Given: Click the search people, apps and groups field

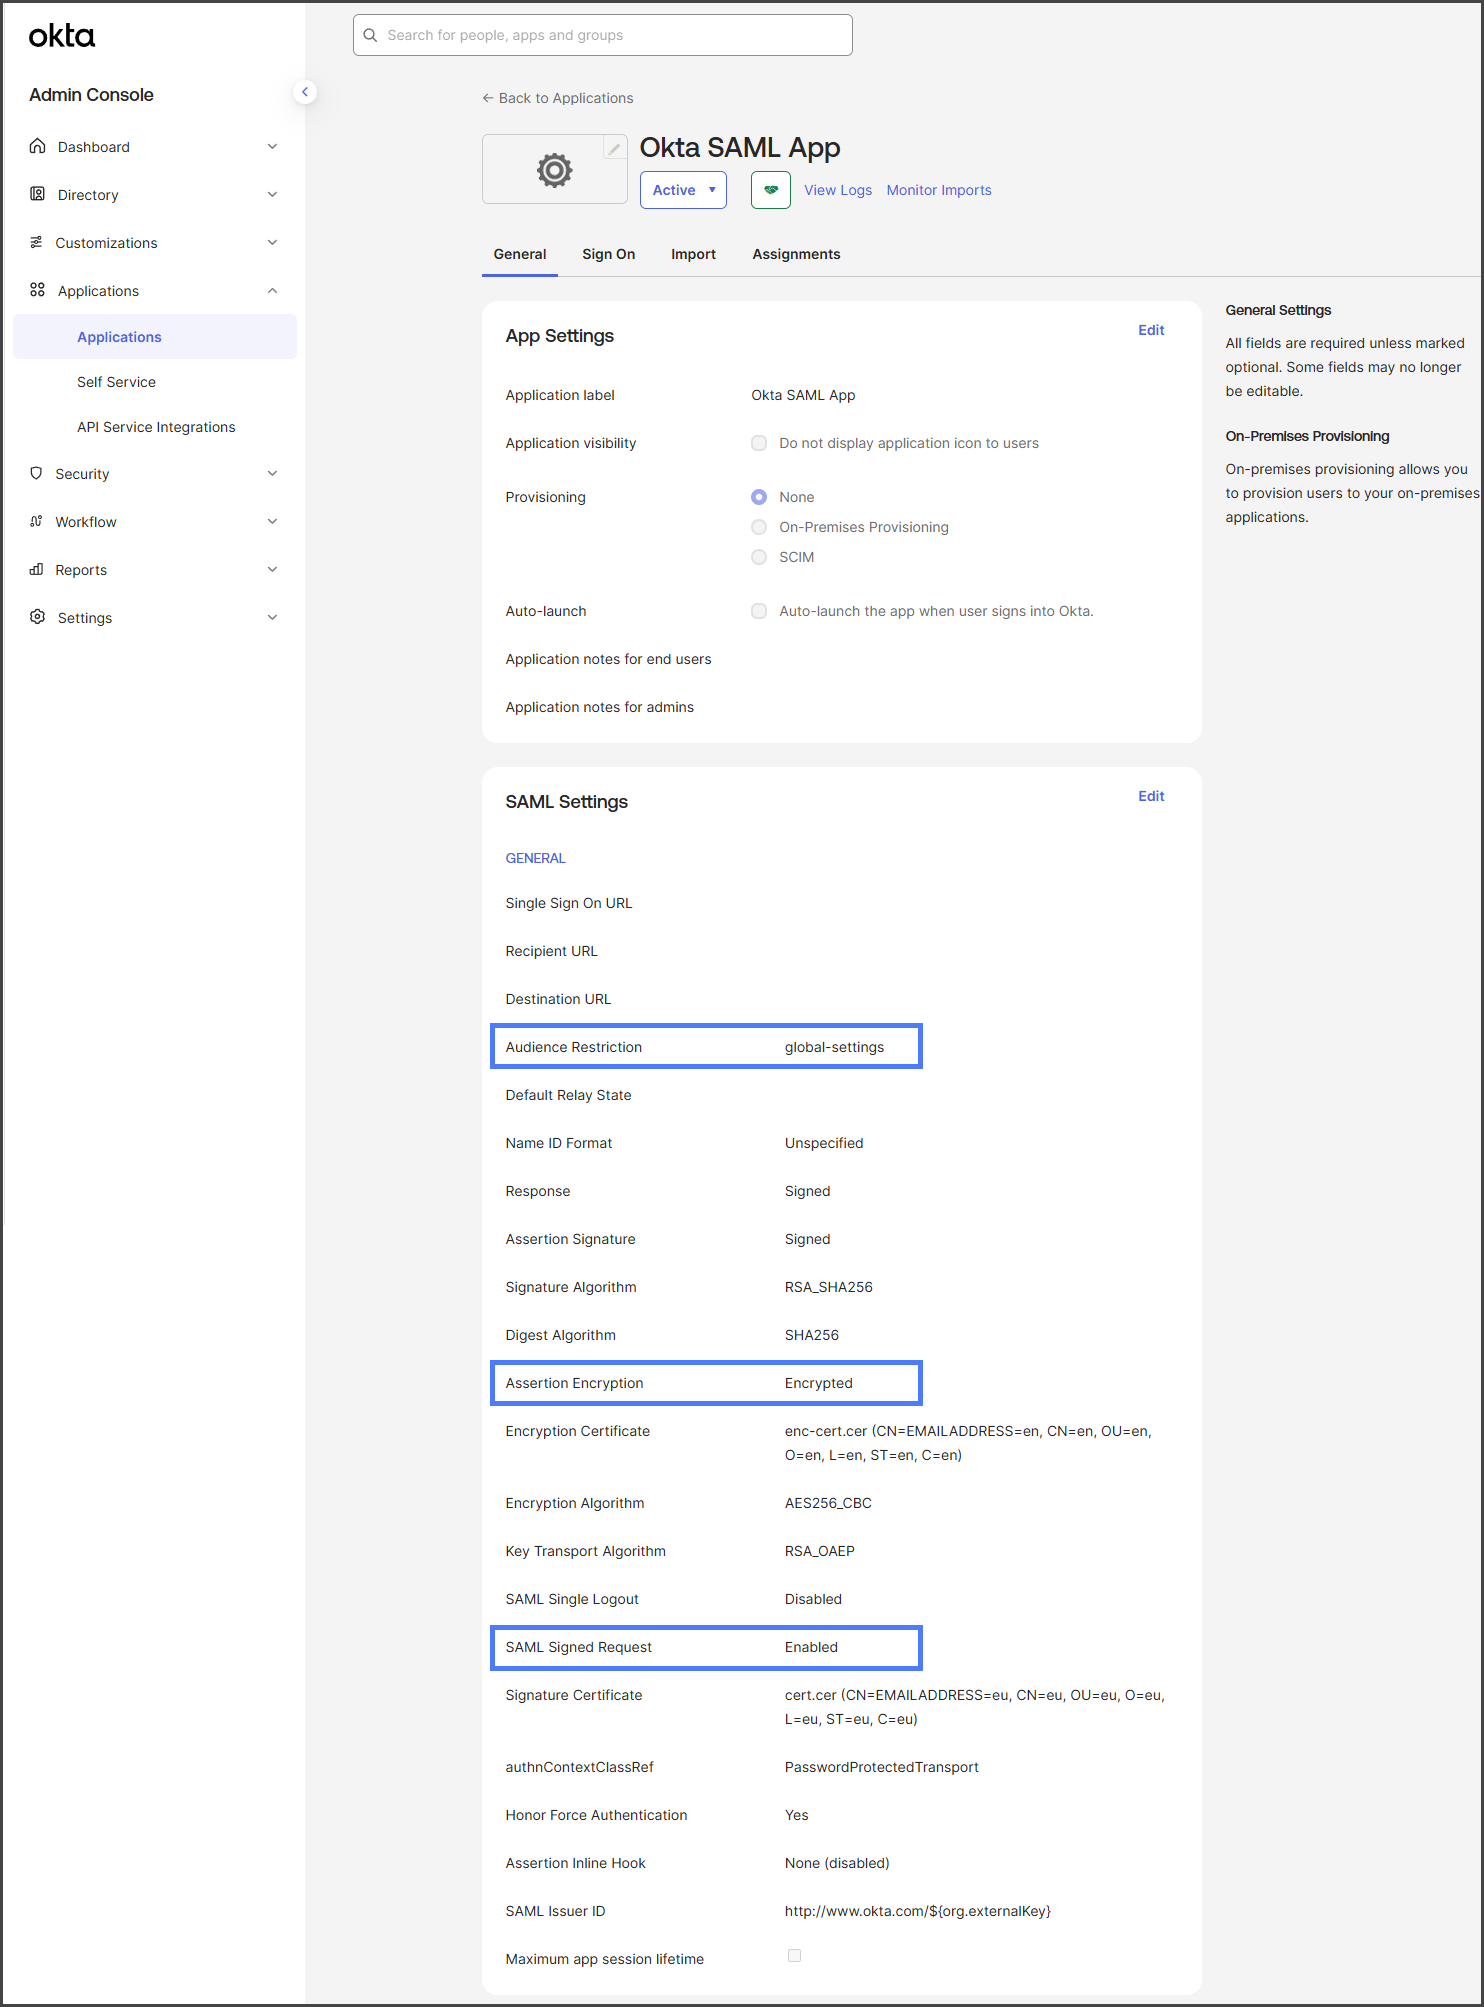Looking at the screenshot, I should 603,35.
